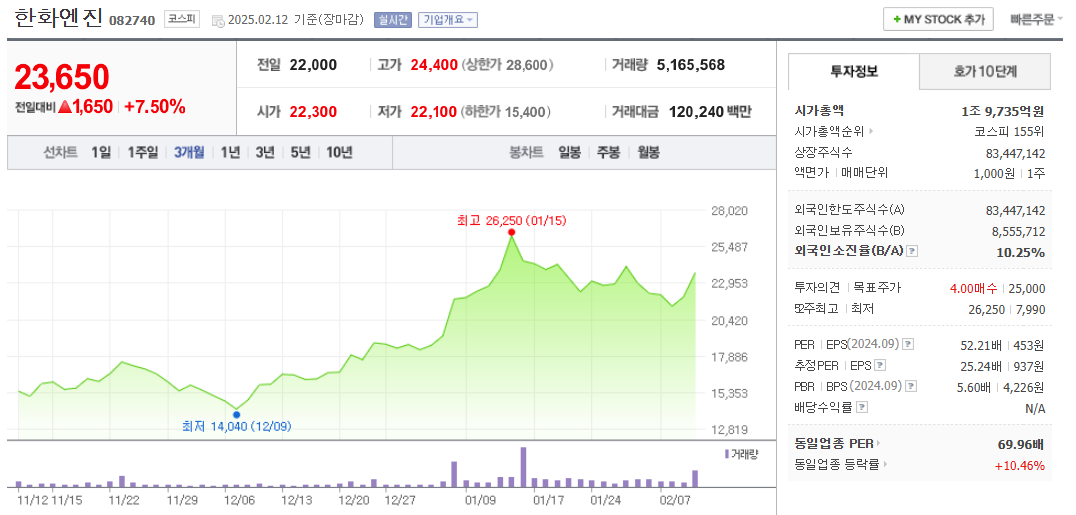Click the calendar icon beside 2025.02.12 date
Viewport: 1076px width, 515px height.
[x=218, y=21]
